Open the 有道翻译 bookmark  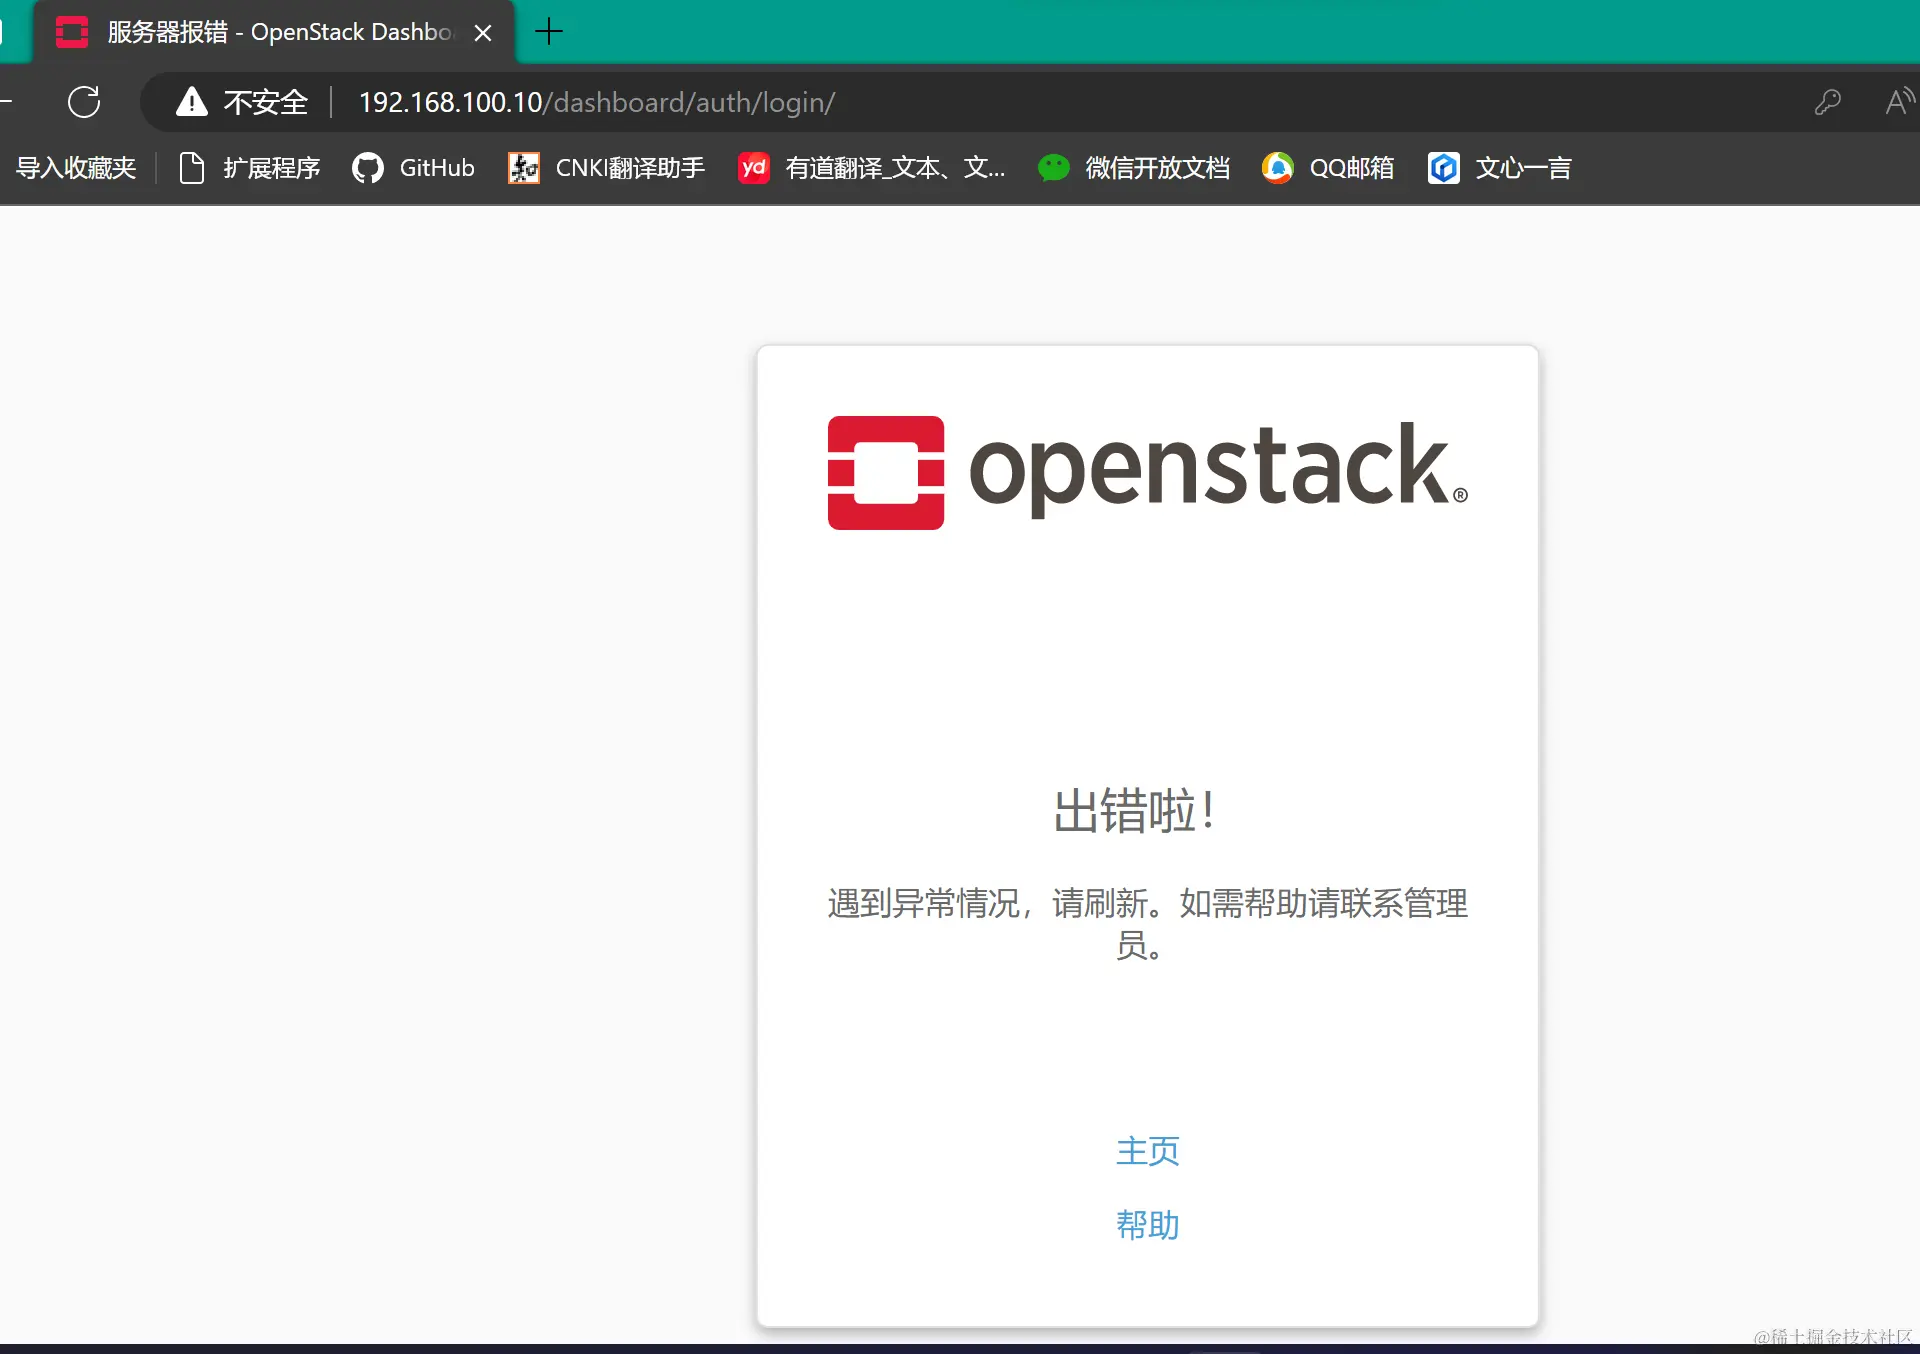pos(871,168)
